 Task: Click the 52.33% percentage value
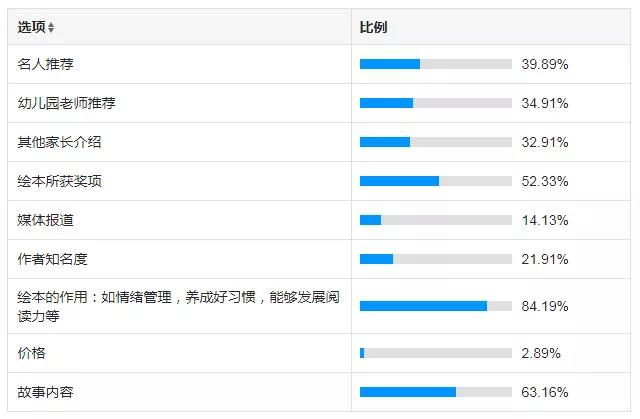[544, 181]
